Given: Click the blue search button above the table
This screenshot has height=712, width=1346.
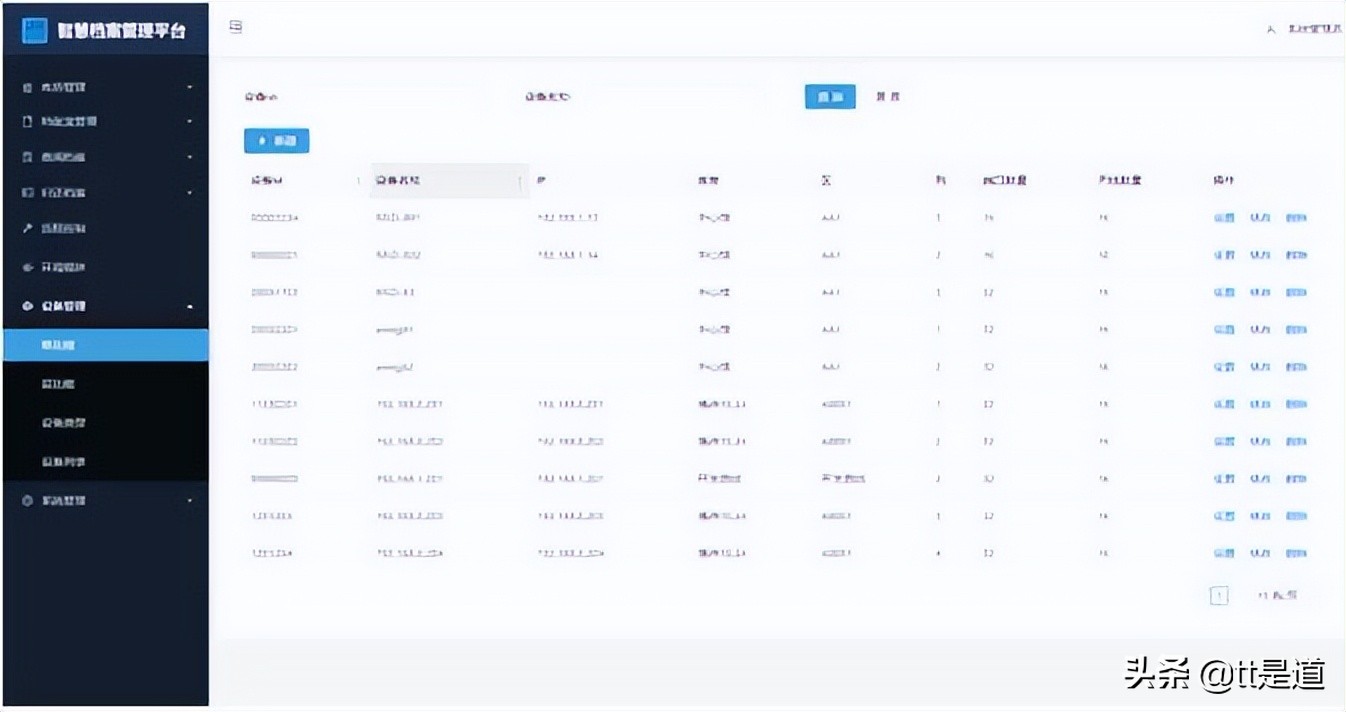Looking at the screenshot, I should click(829, 96).
